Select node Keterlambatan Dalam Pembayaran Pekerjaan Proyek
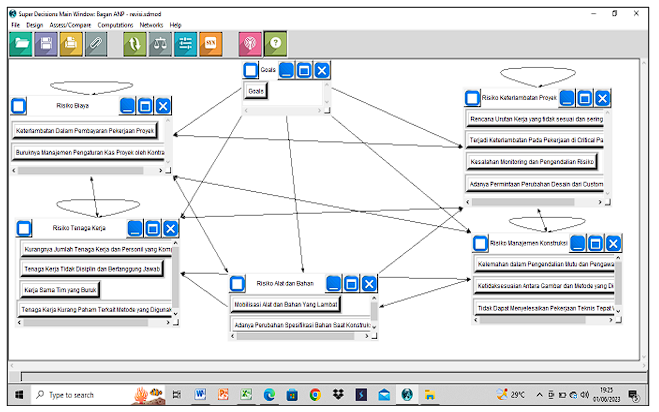 tap(85, 131)
